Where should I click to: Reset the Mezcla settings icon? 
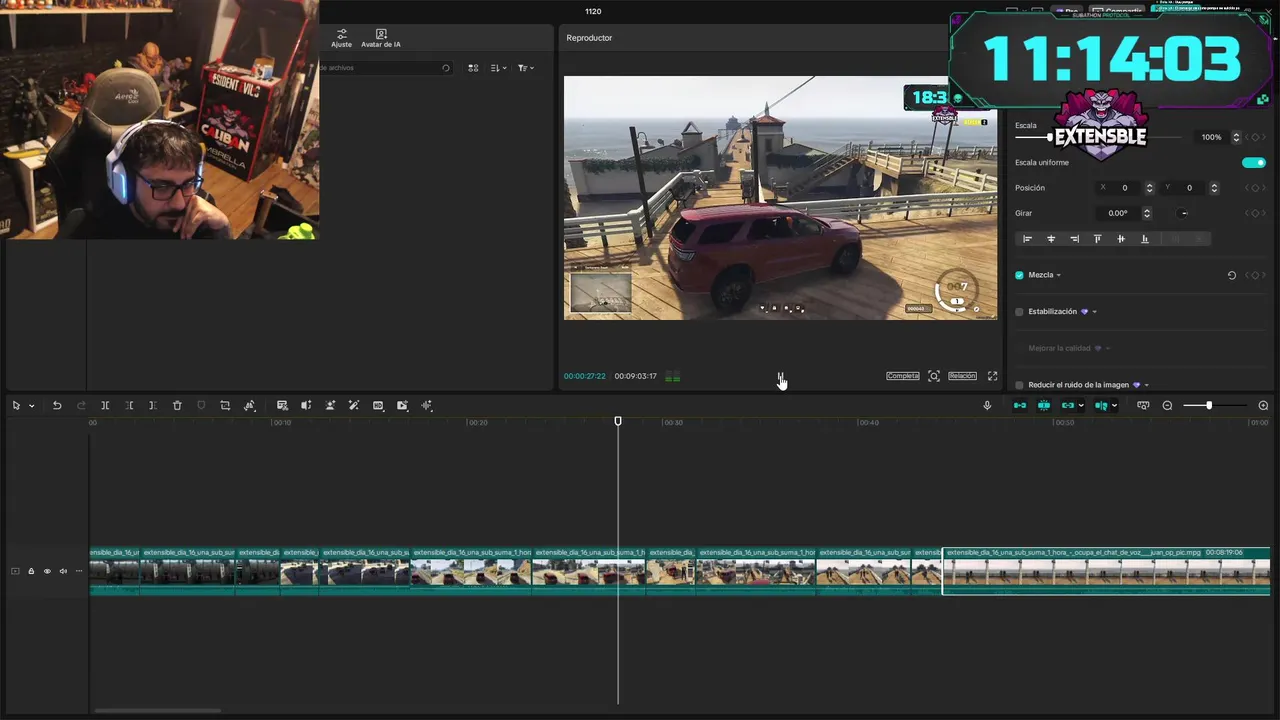pyautogui.click(x=1232, y=275)
